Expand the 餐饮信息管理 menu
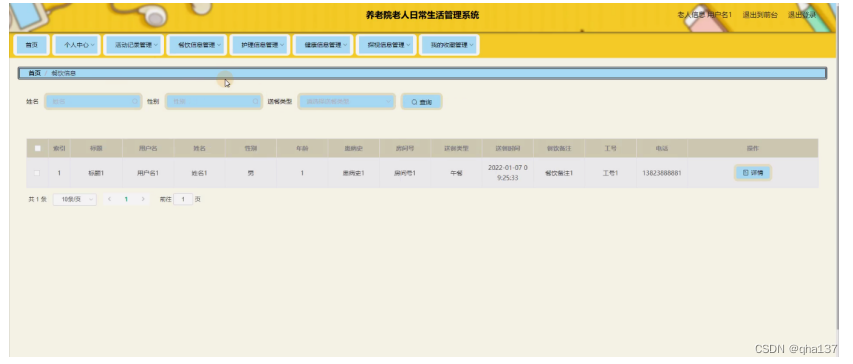Screen dimensions: 853x364 (x=196, y=45)
